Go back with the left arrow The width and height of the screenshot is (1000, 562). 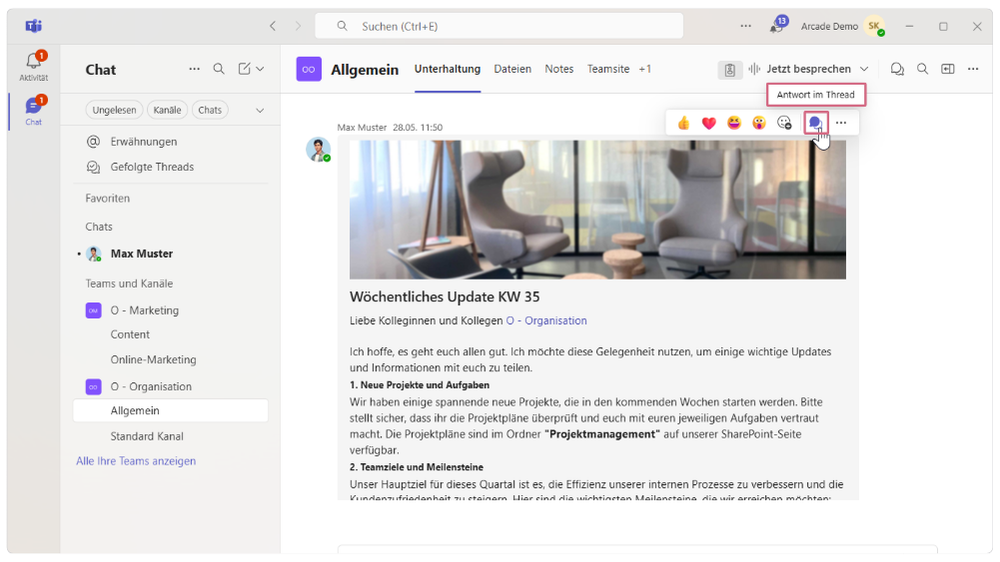tap(273, 26)
